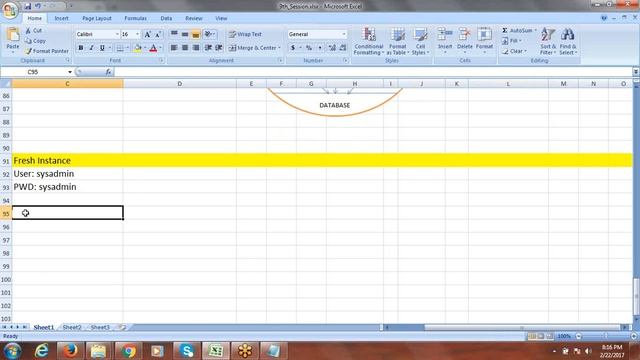This screenshot has width=640, height=360.
Task: Apply Accounting dollar number format
Action: [293, 48]
